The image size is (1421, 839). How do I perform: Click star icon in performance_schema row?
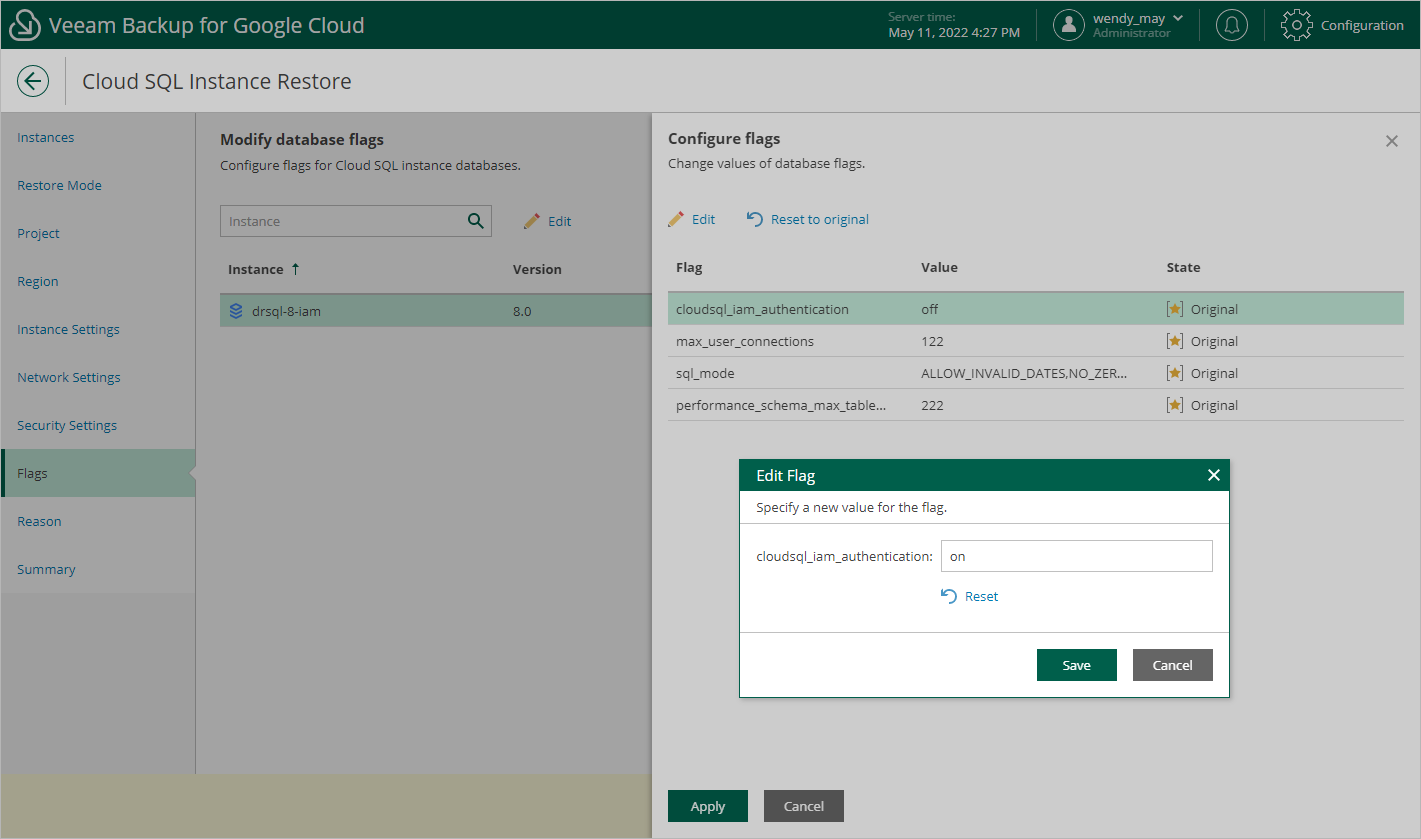point(1175,405)
